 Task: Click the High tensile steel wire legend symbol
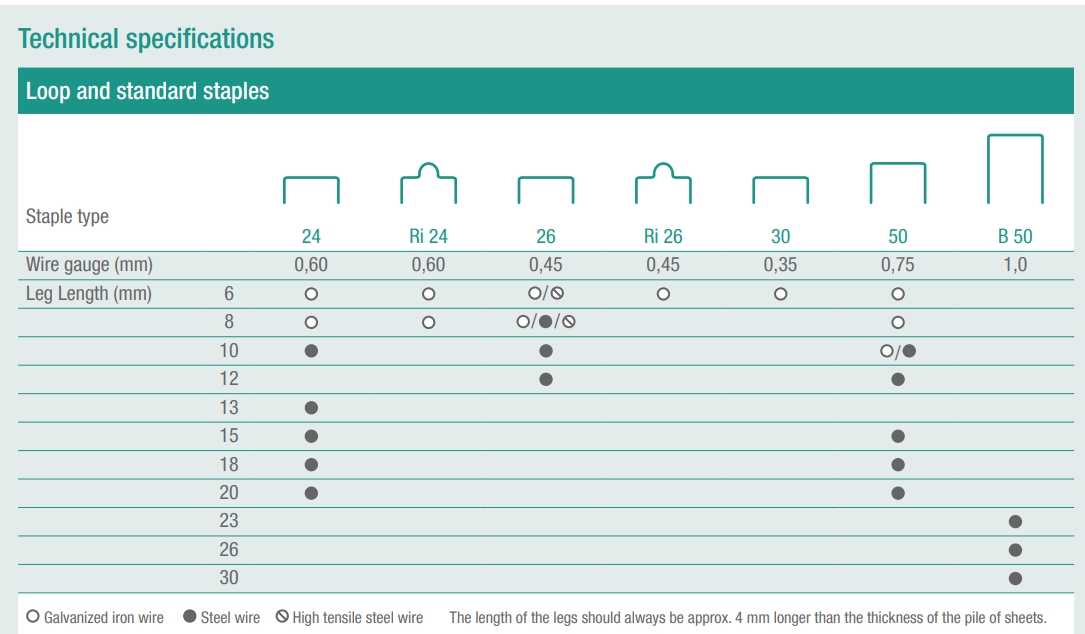(282, 617)
